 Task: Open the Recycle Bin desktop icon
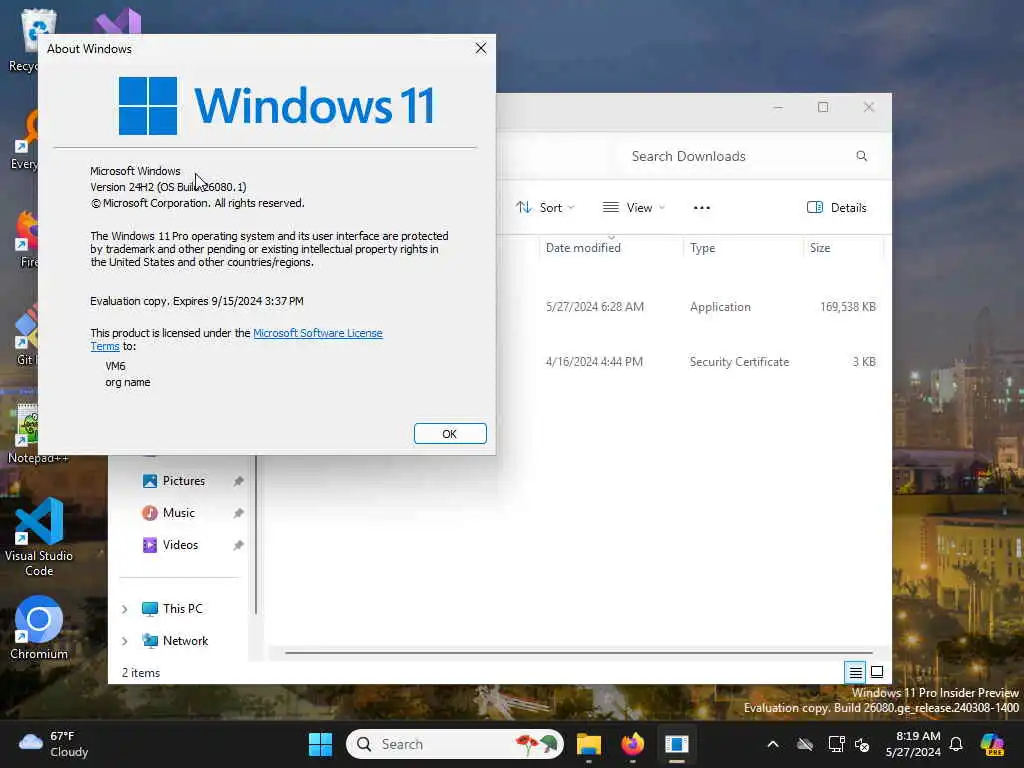pos(24,39)
